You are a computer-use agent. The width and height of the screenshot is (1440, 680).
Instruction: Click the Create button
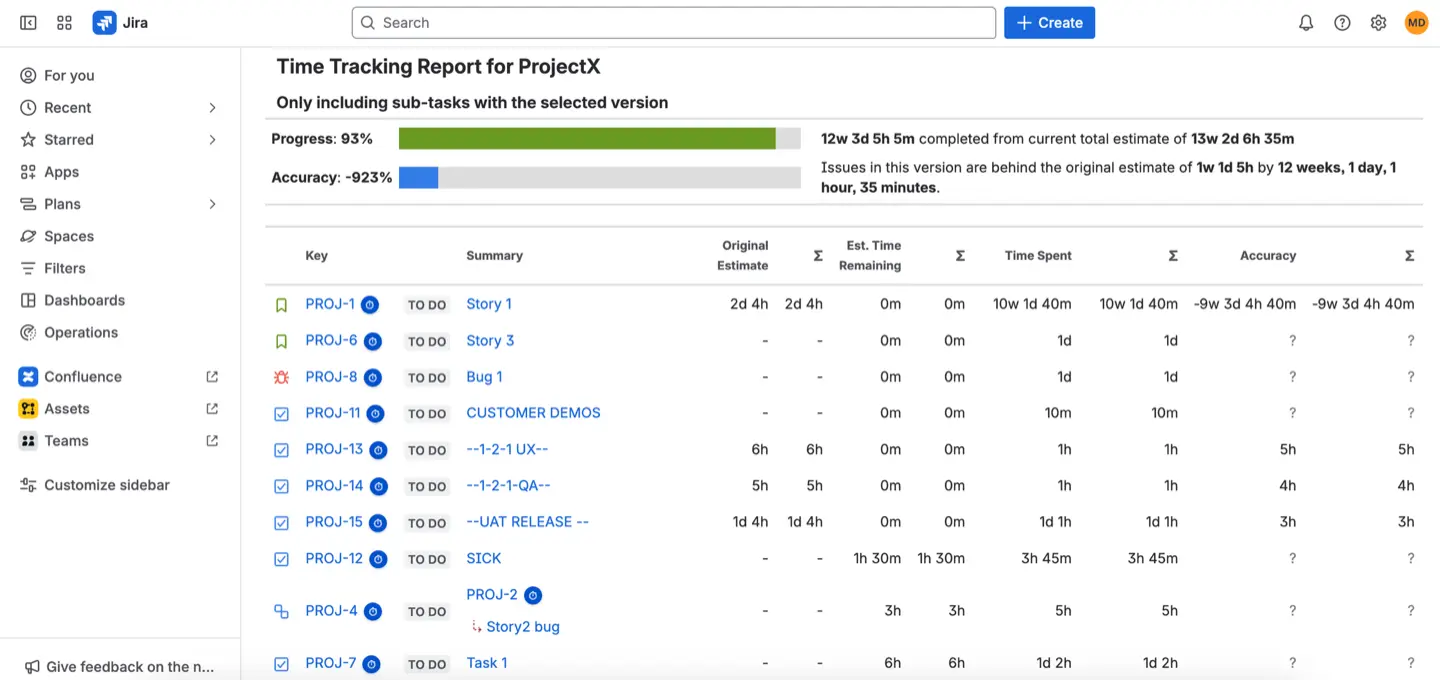click(1049, 22)
